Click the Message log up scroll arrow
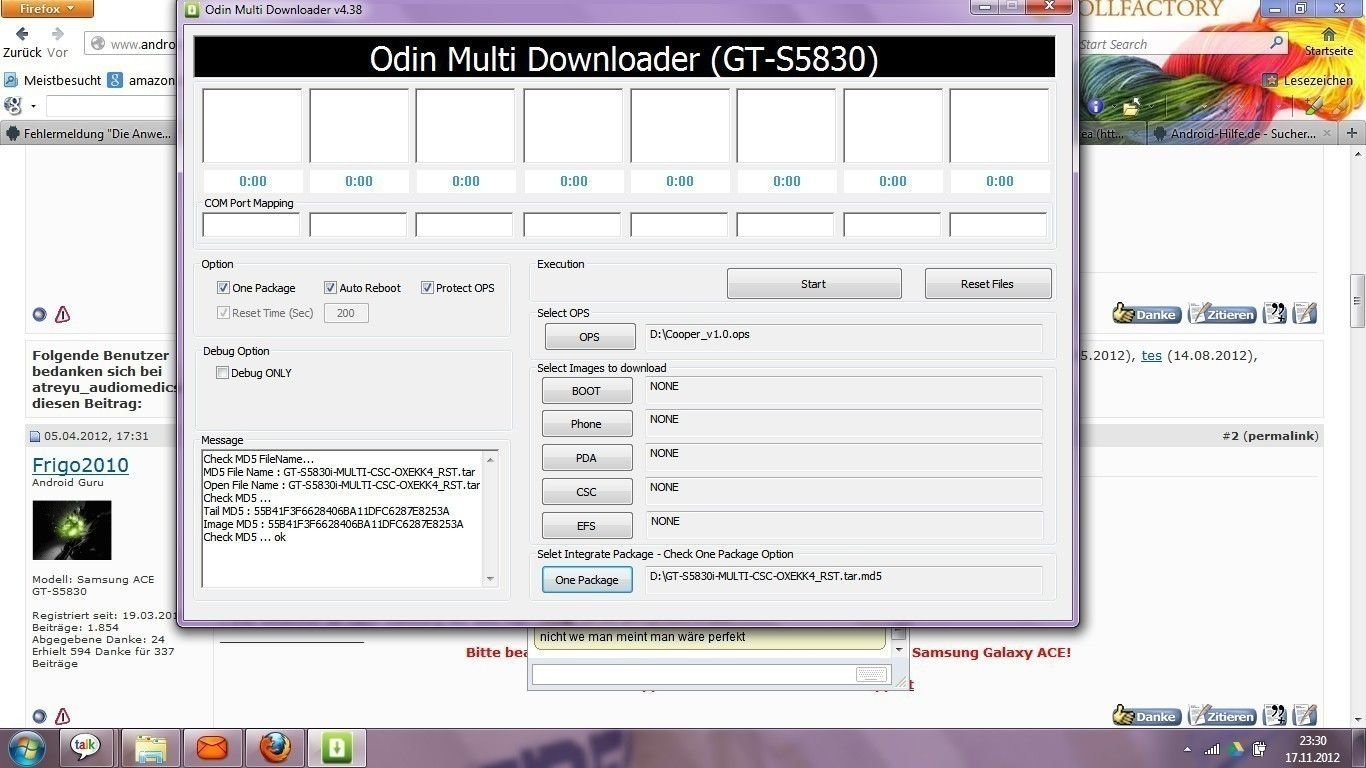The image size is (1366, 768). (x=490, y=459)
